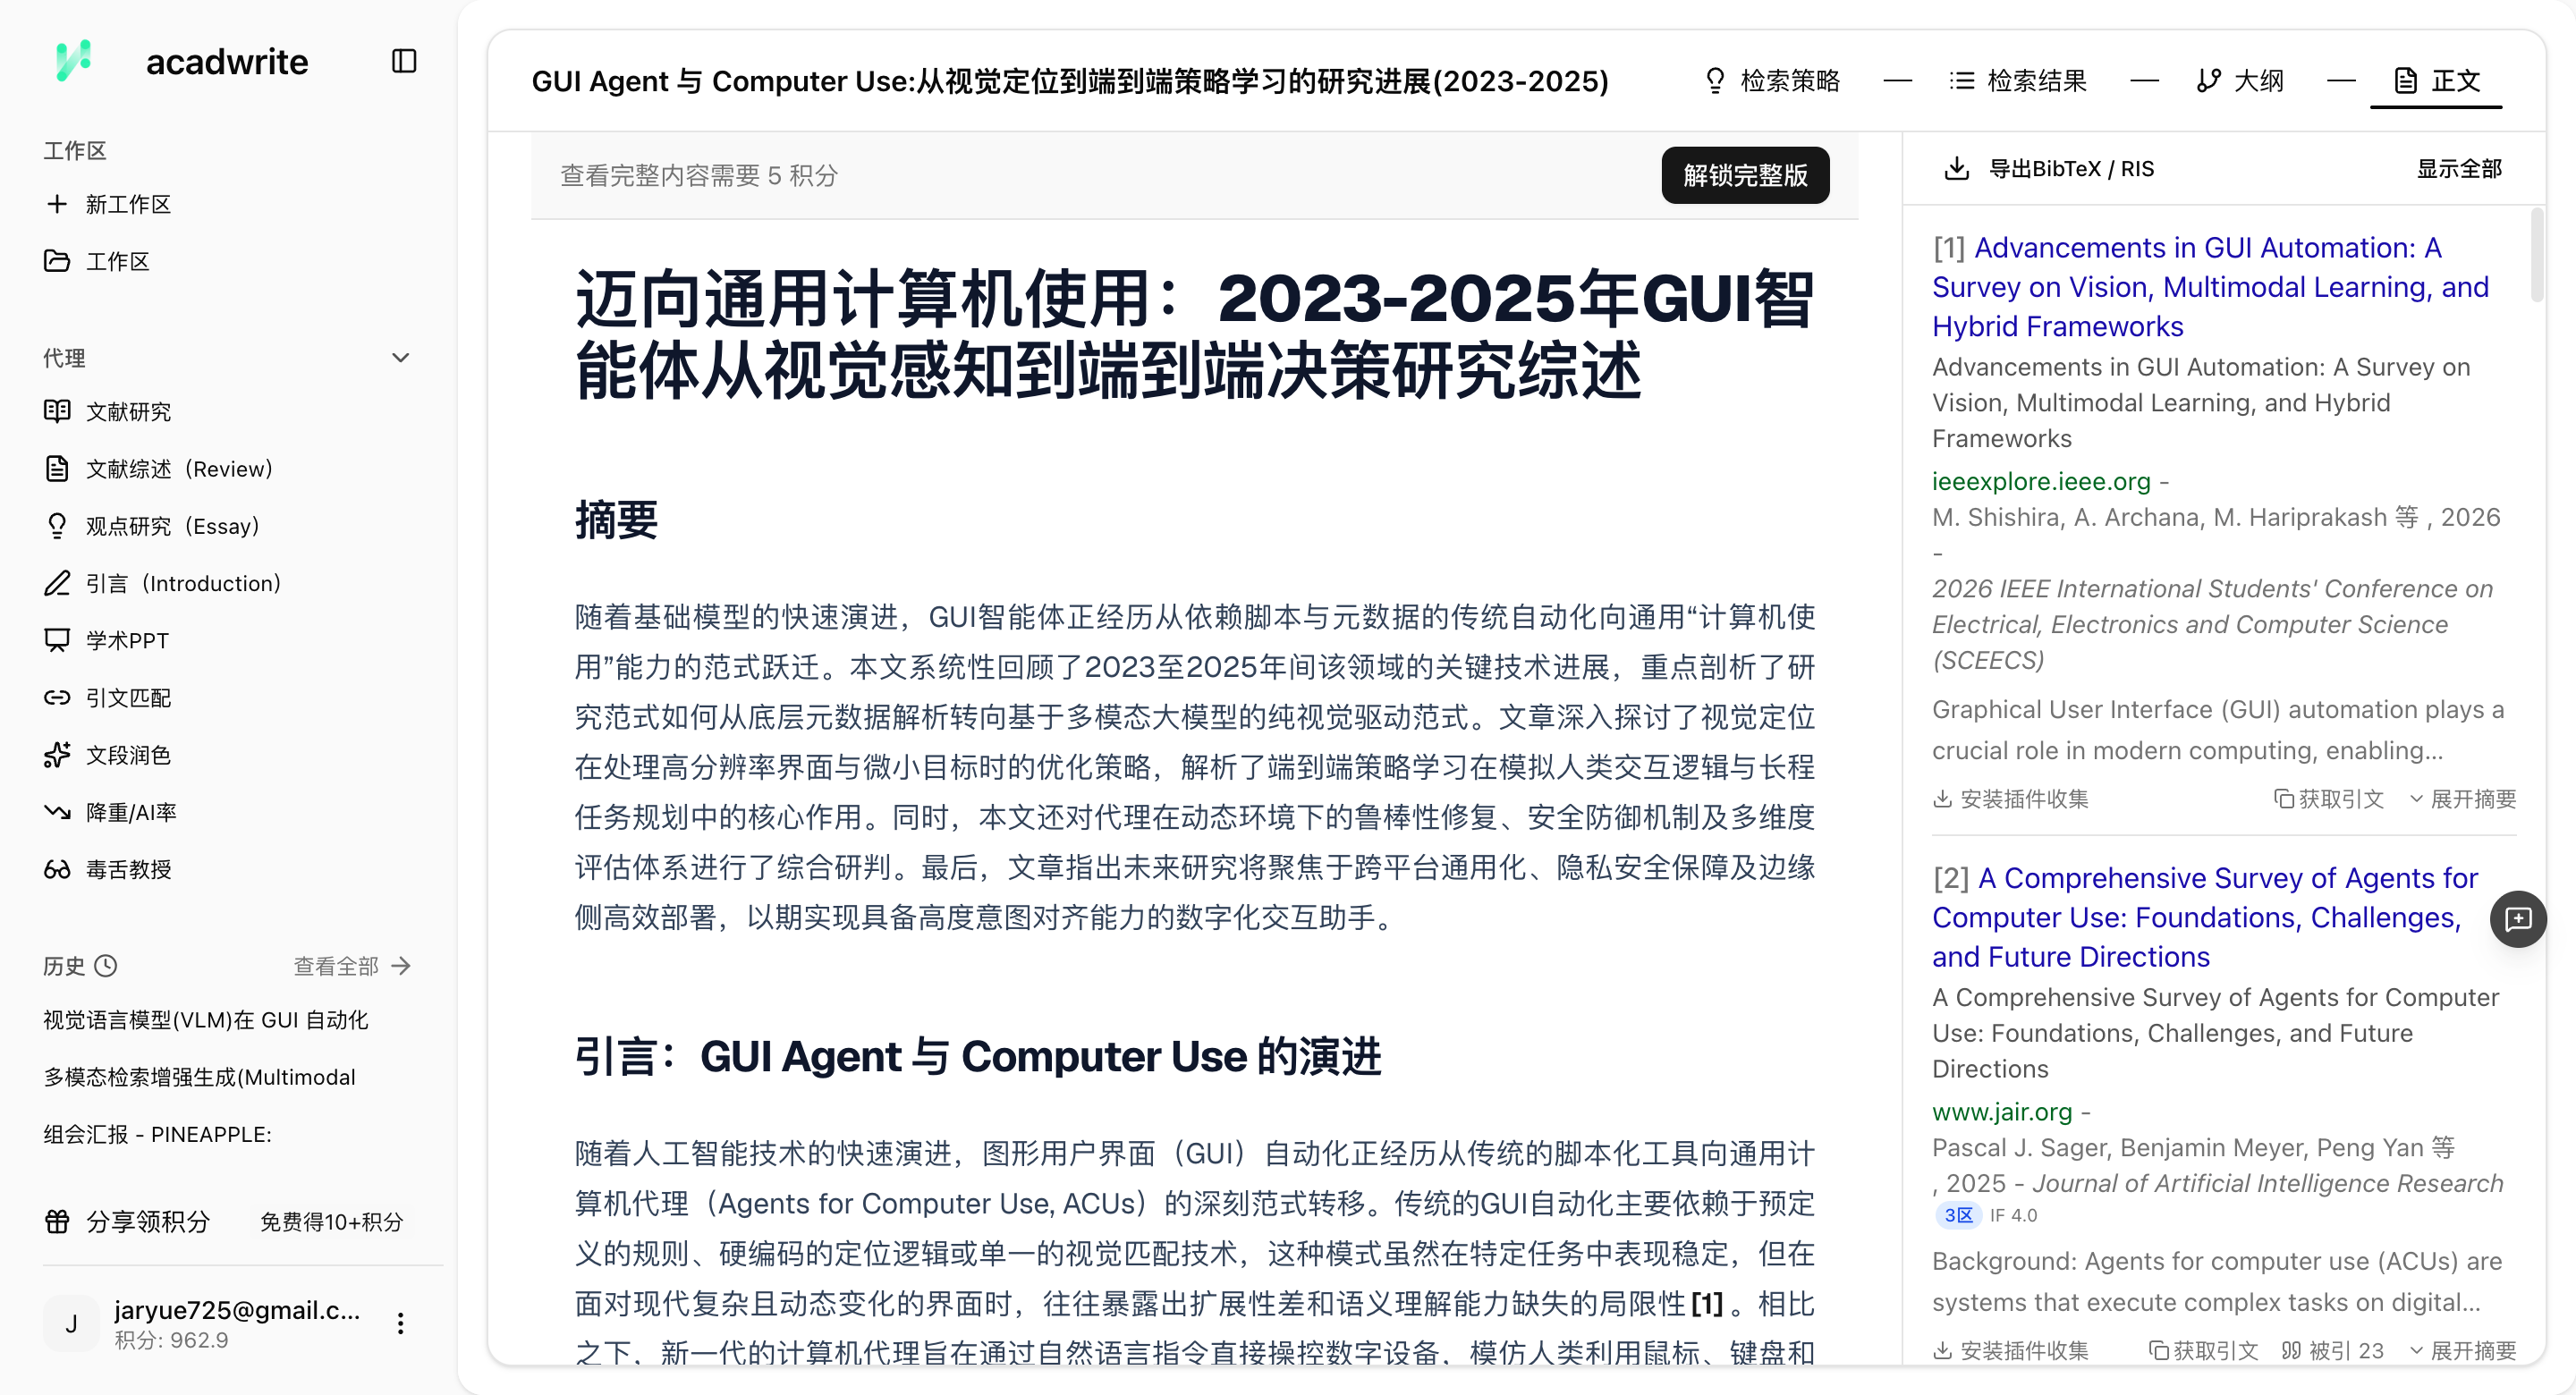Click the account email jaryue725@gmail.c...

click(x=237, y=1310)
